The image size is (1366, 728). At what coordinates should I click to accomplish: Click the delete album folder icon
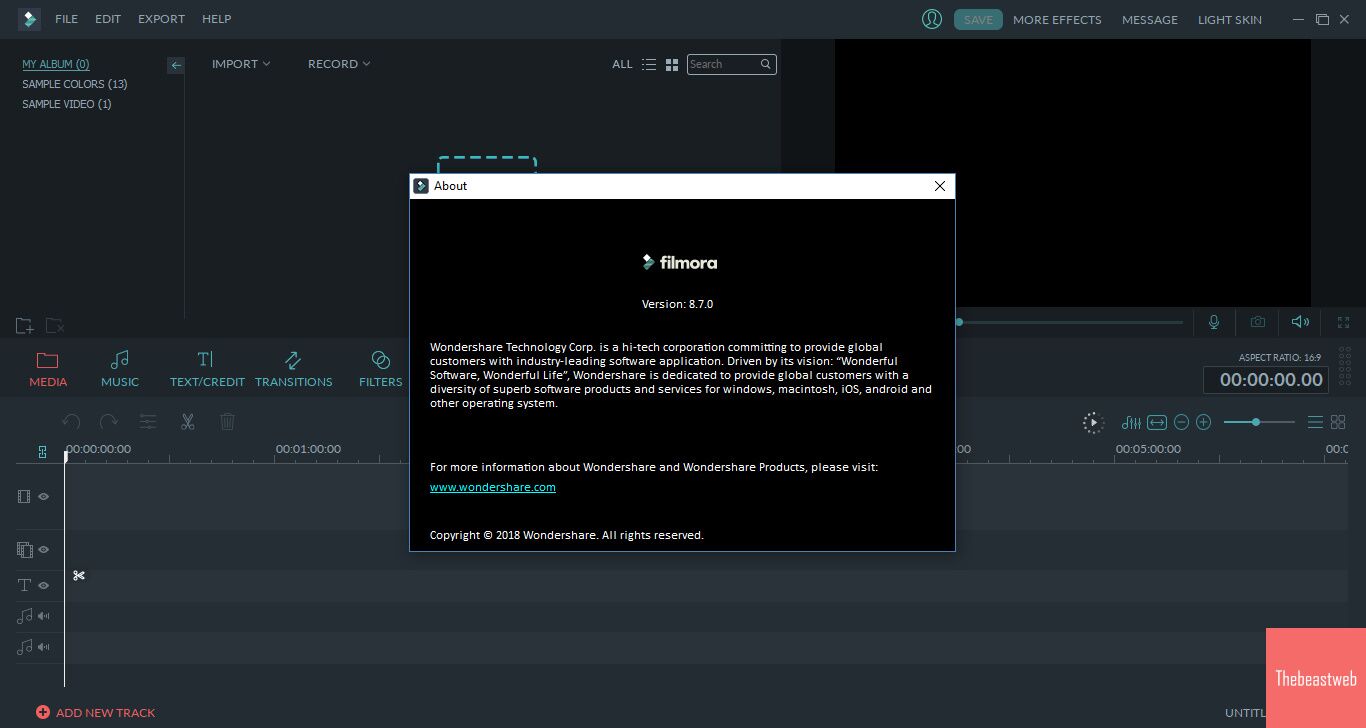pos(55,325)
